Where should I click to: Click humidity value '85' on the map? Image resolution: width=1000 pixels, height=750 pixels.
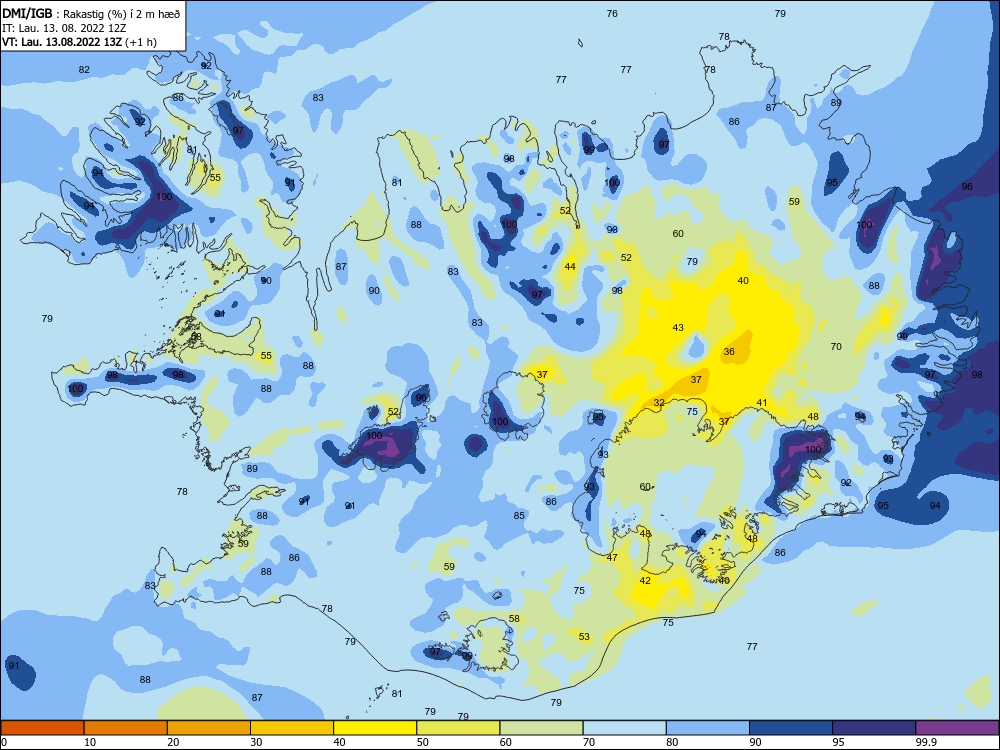click(519, 515)
